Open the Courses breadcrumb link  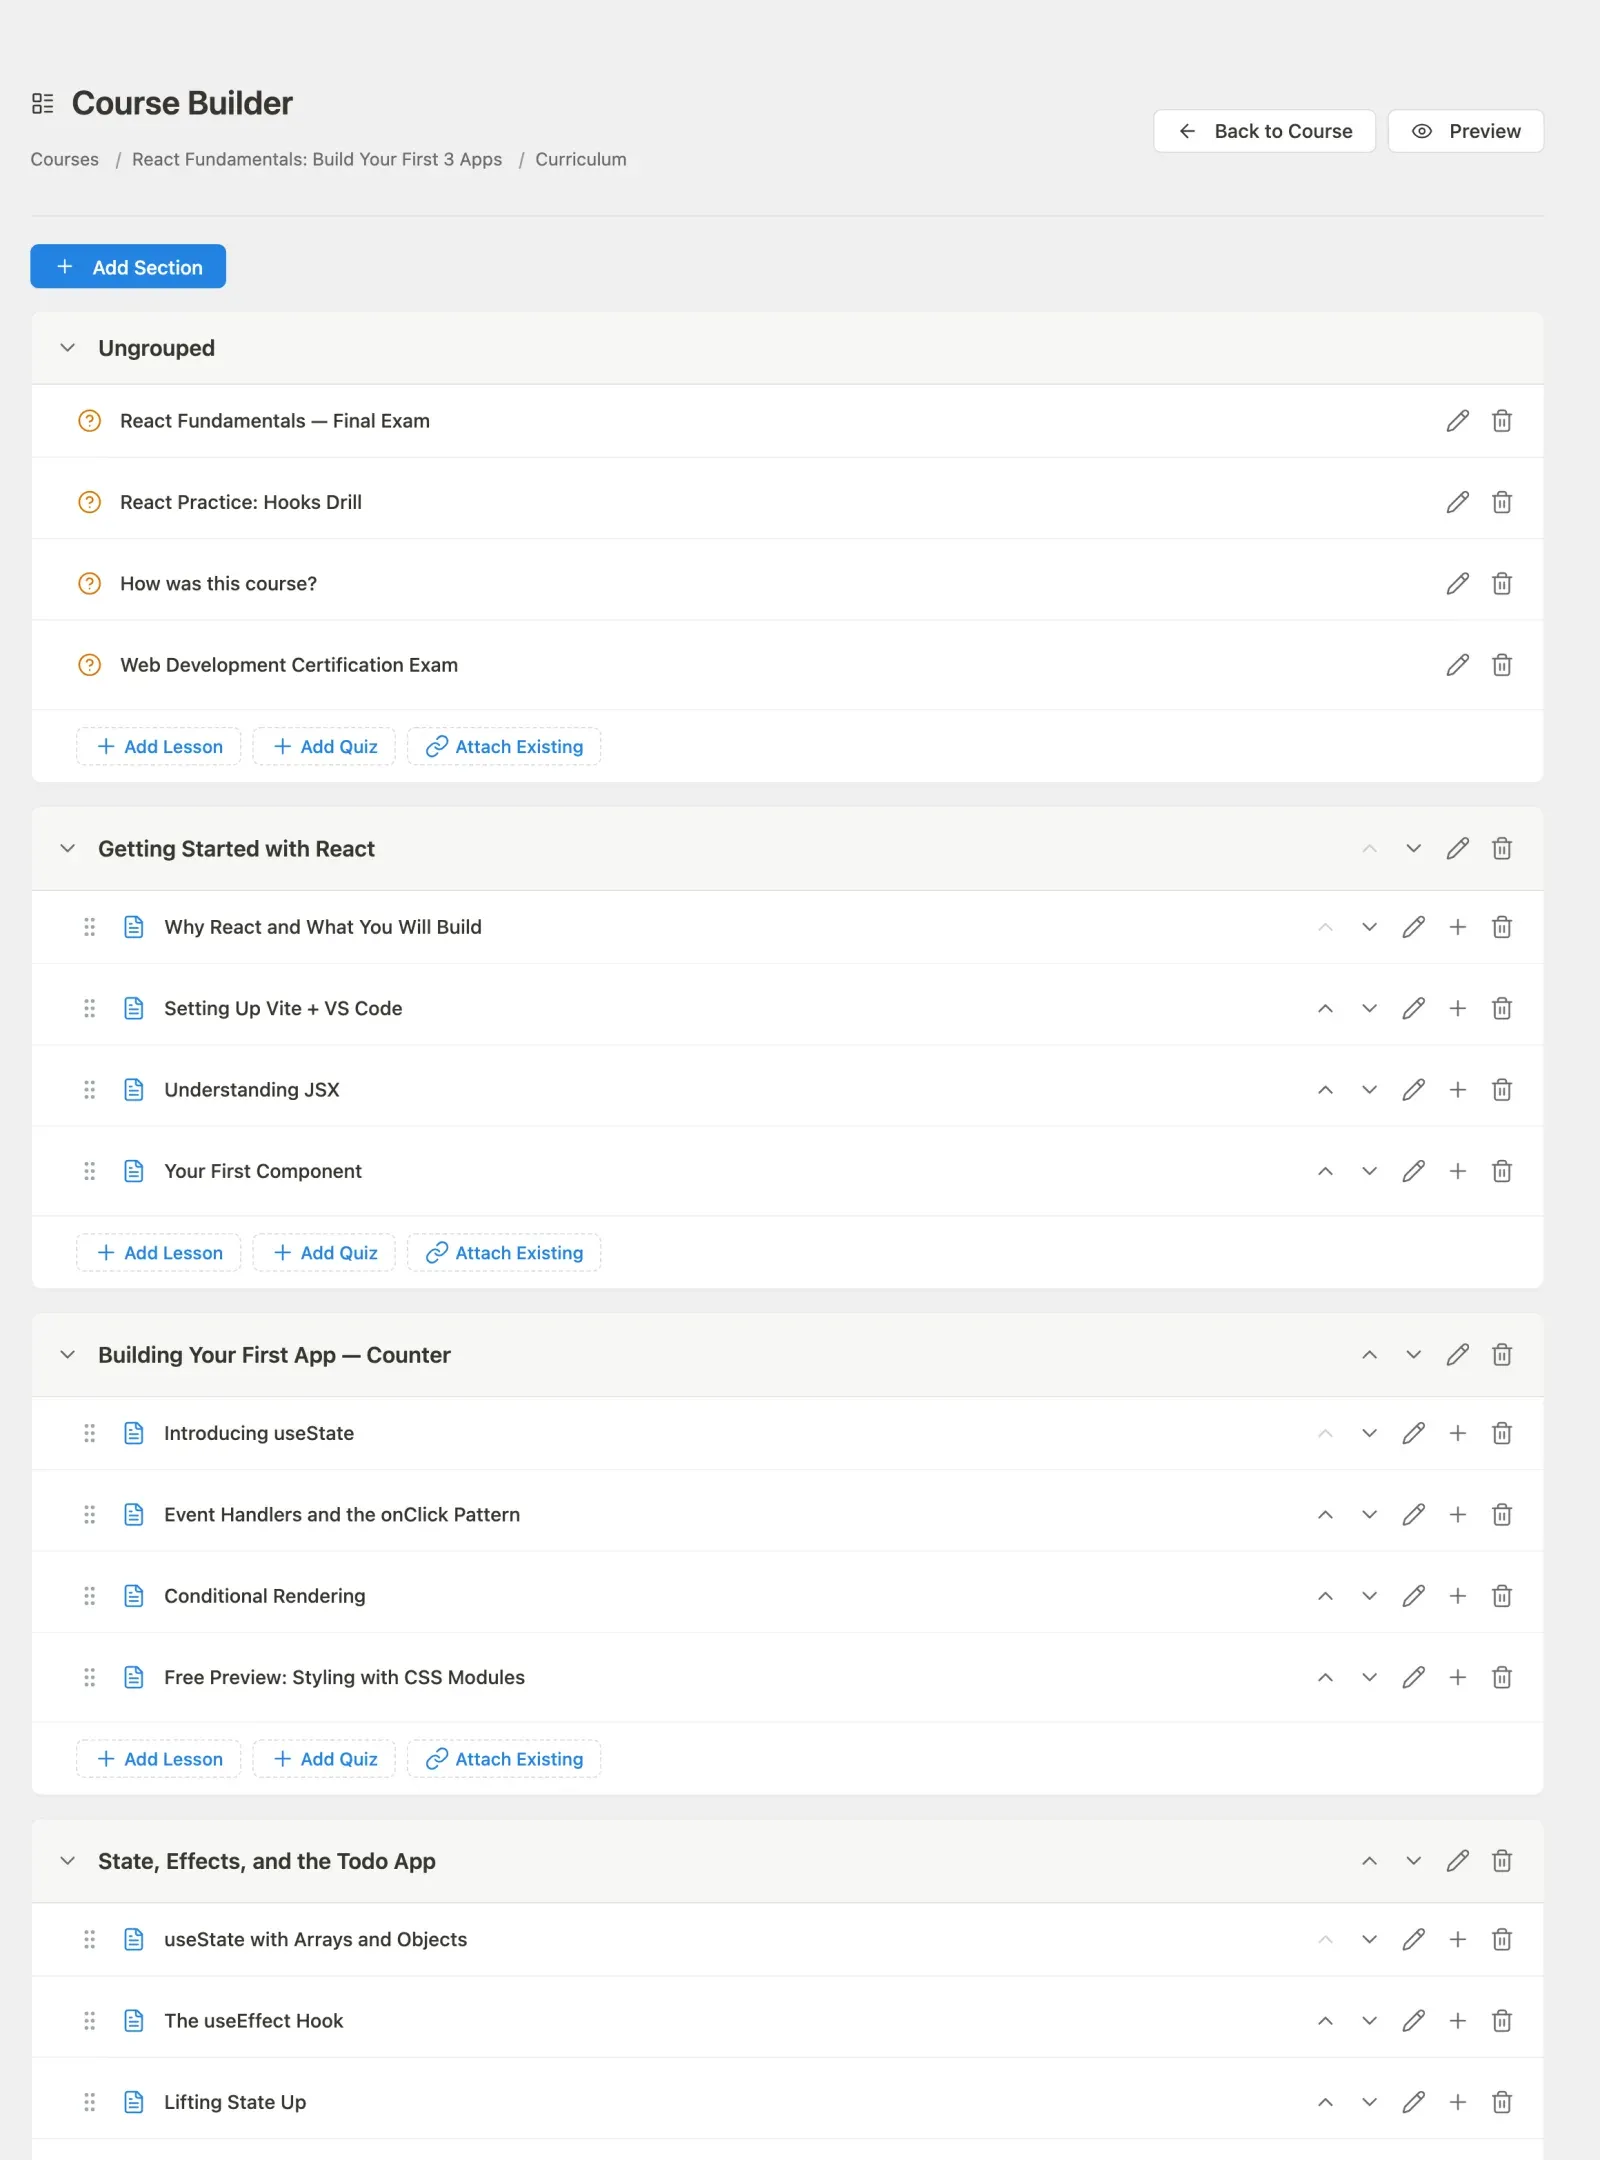65,159
